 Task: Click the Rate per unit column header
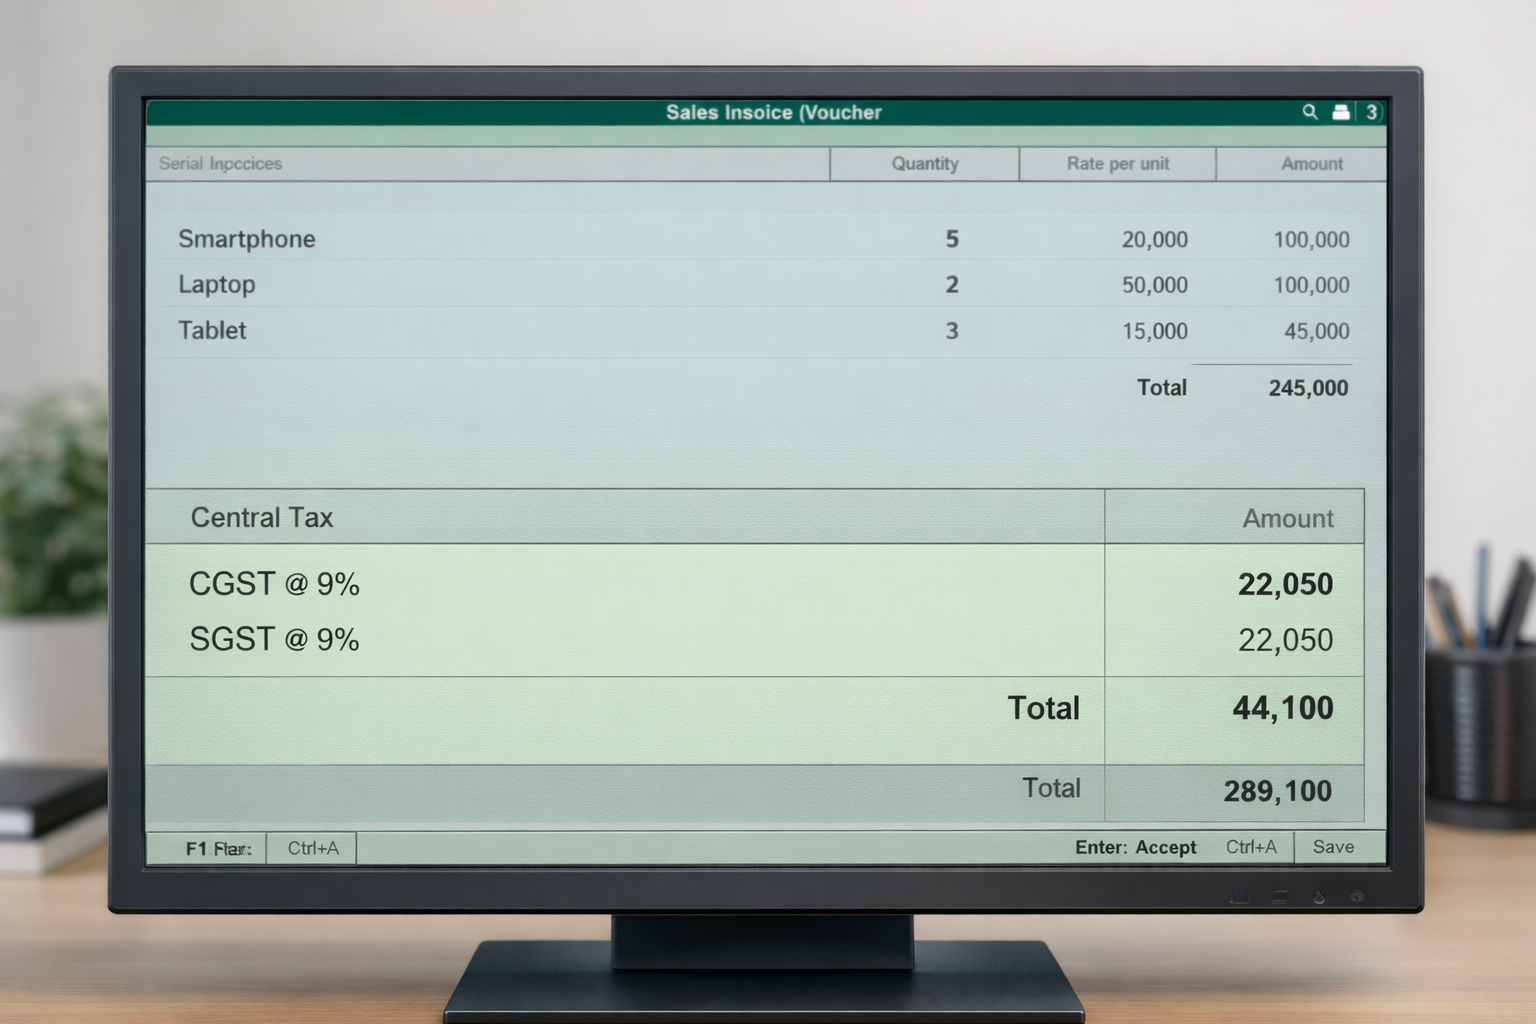[1117, 164]
